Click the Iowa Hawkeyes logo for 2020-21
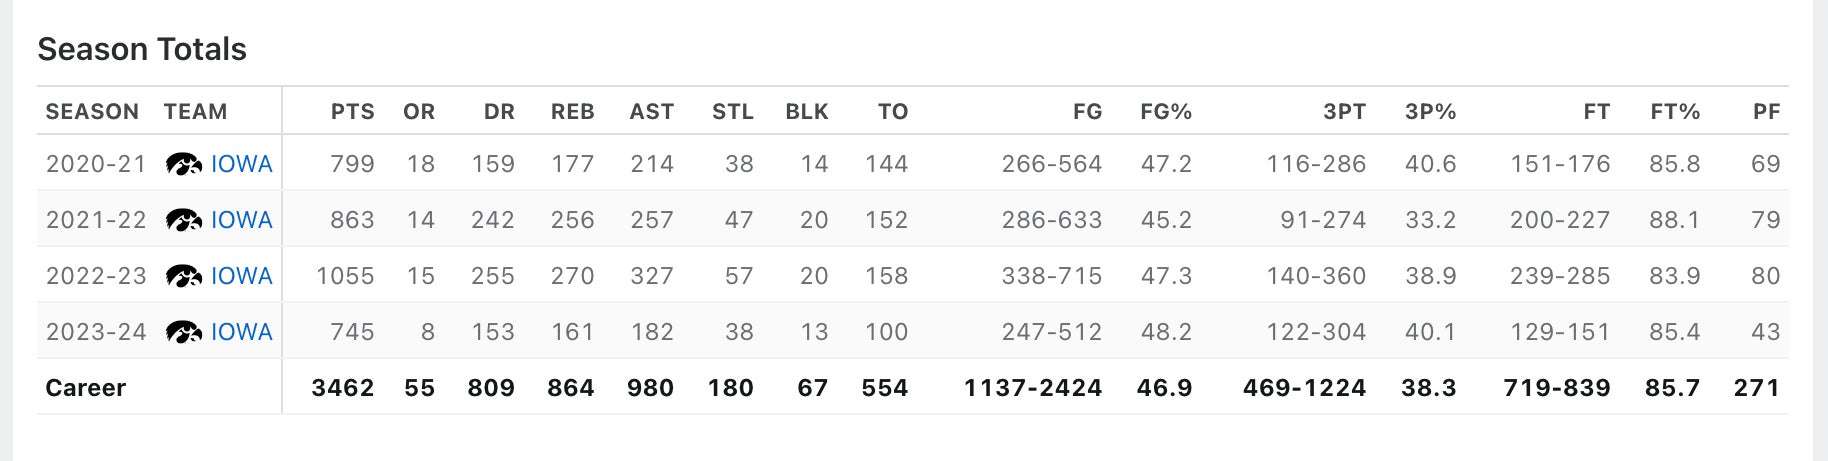 click(184, 164)
